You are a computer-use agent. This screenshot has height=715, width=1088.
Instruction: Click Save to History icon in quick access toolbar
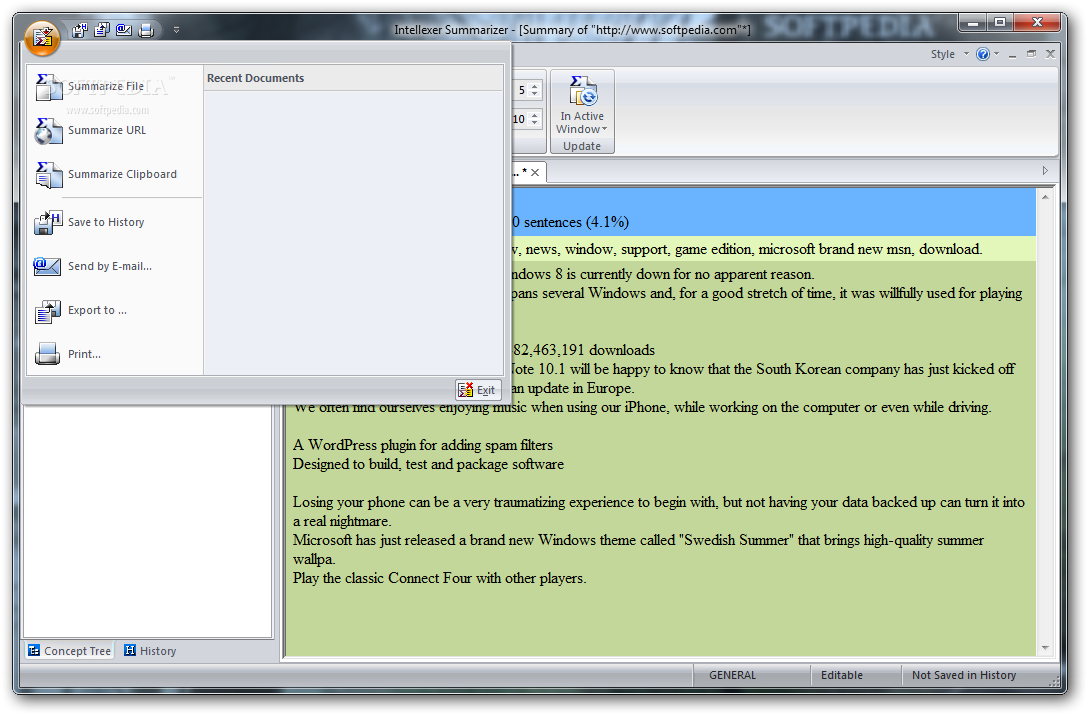pyautogui.click(x=80, y=30)
